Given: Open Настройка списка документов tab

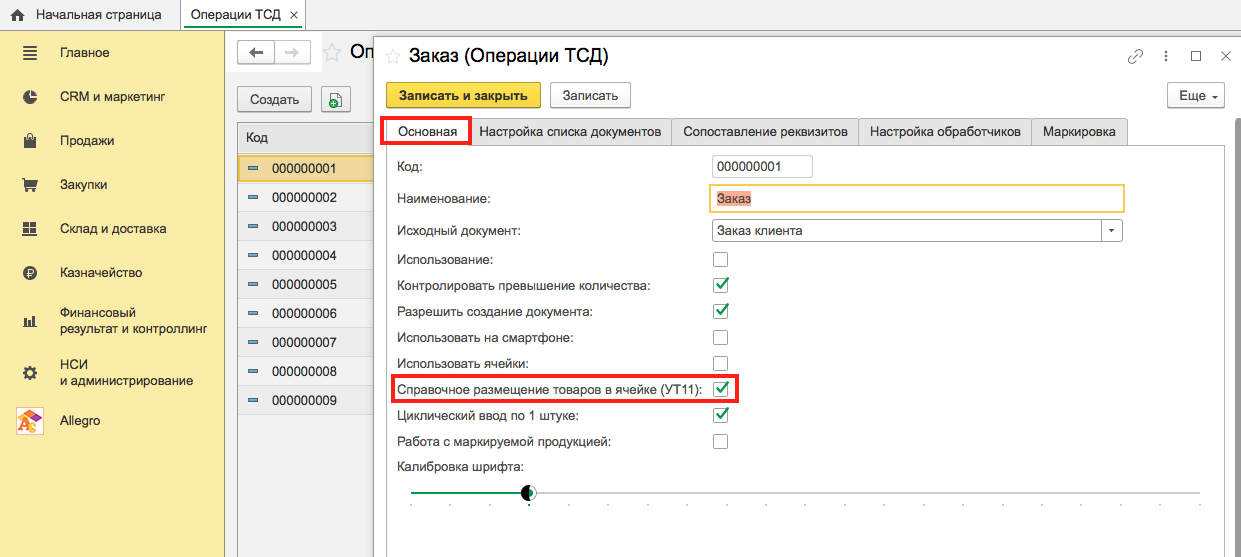Looking at the screenshot, I should tap(570, 131).
